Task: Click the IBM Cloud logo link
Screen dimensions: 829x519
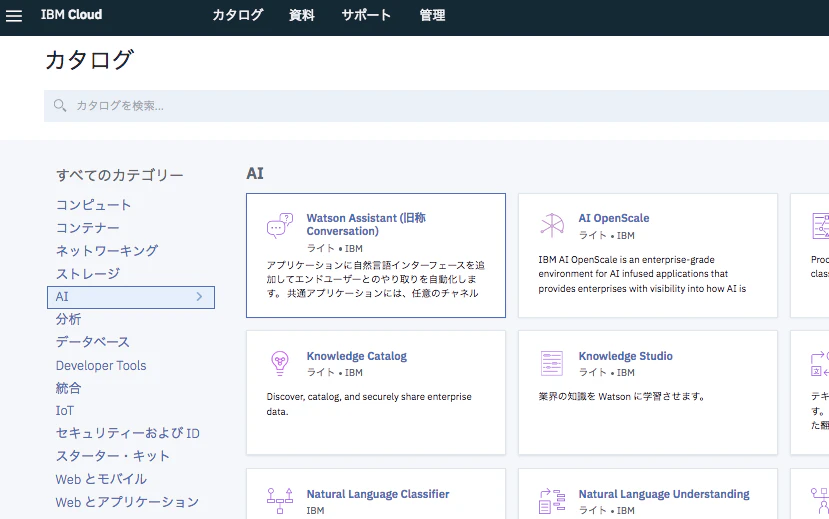Action: coord(71,15)
